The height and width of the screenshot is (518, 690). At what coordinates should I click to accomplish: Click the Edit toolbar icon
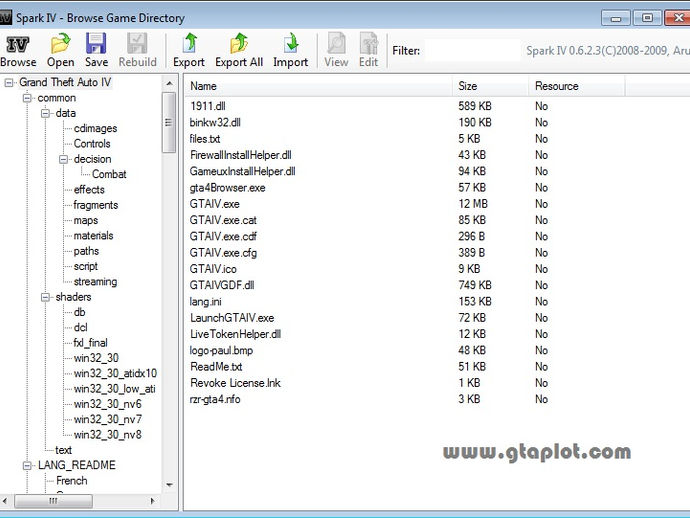369,44
